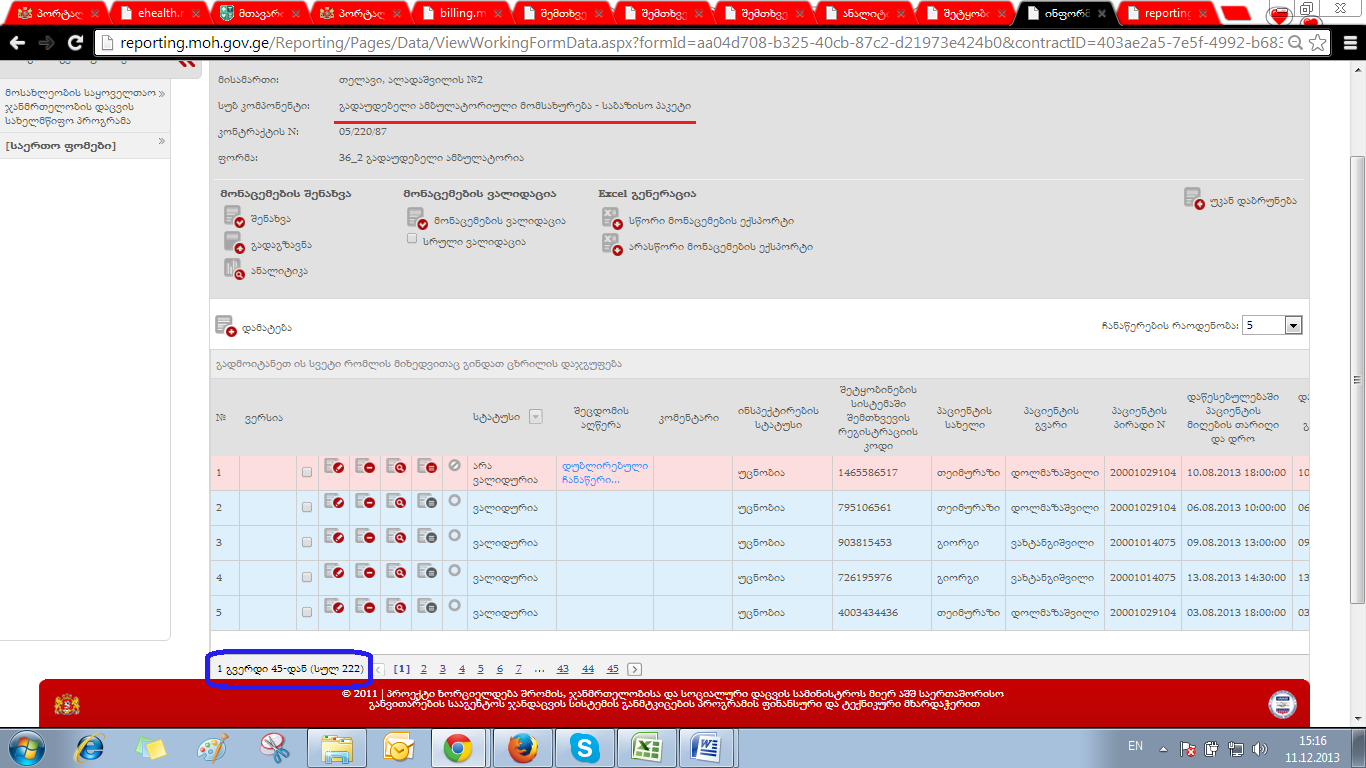Click the დამატება (Add) record icon
The image size is (1366, 768).
pos(225,326)
